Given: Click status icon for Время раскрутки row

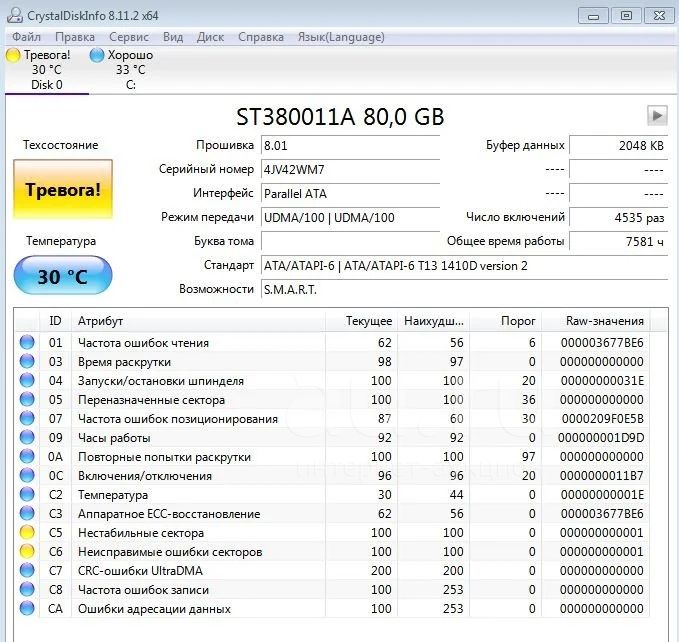Looking at the screenshot, I should [x=27, y=361].
